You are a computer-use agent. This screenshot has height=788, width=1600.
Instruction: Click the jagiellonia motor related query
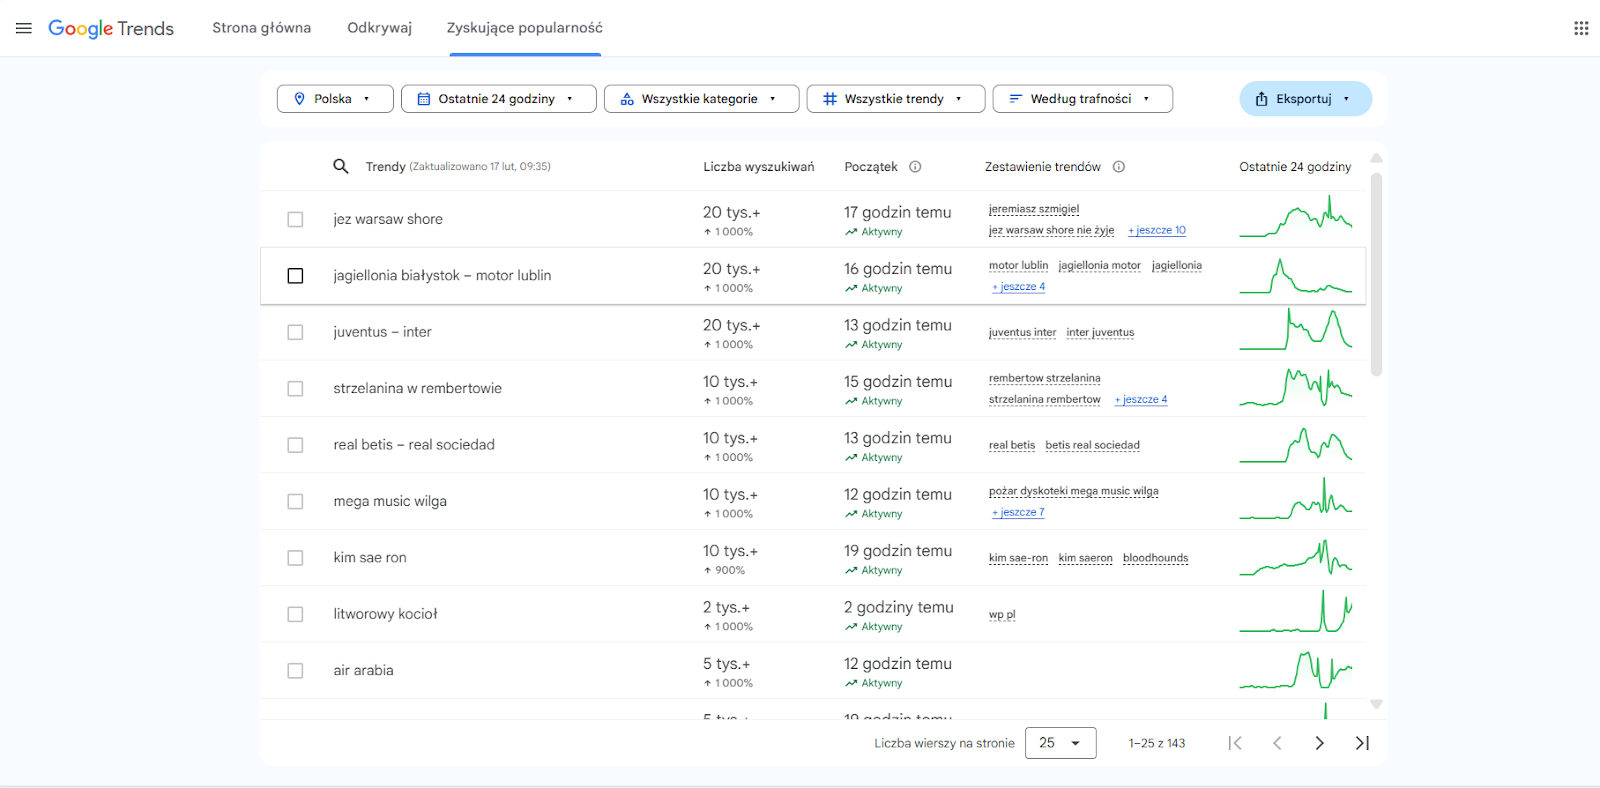[x=1099, y=266]
